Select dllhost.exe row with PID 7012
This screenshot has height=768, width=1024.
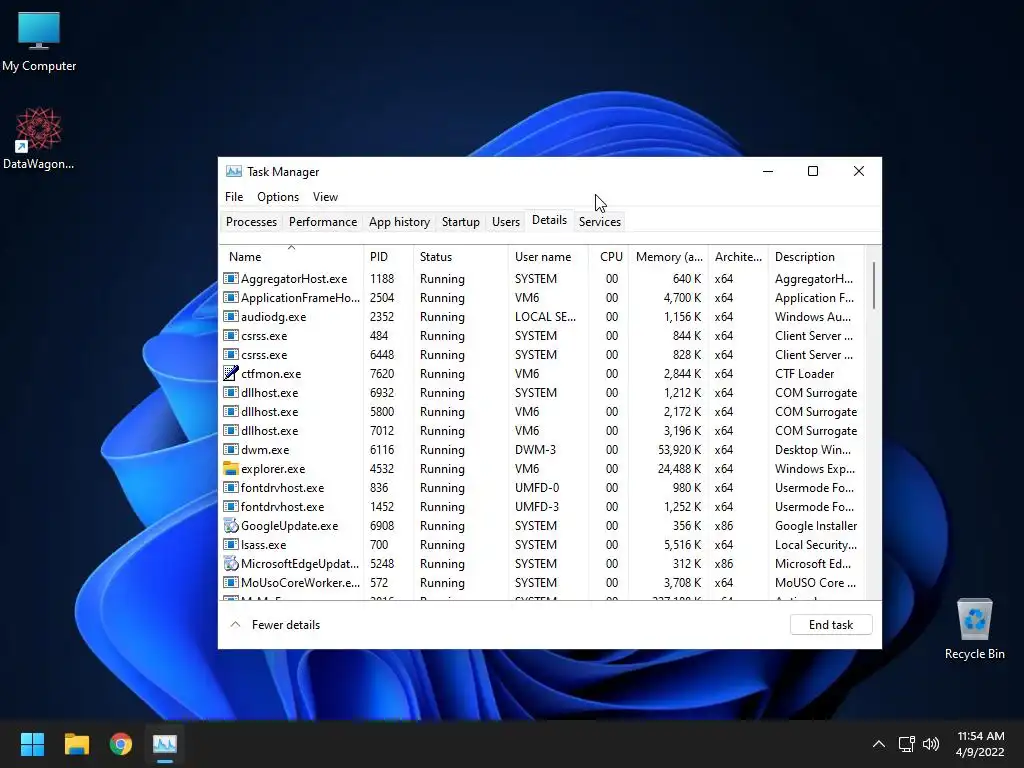[542, 430]
